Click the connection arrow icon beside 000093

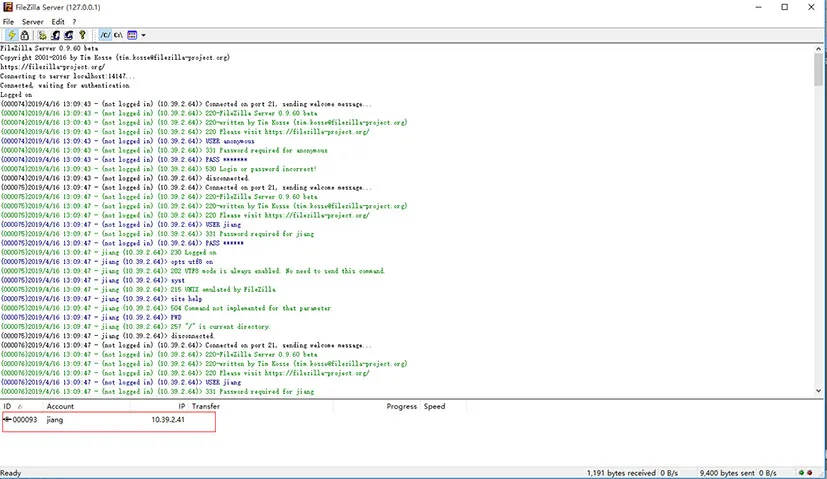(x=7, y=419)
